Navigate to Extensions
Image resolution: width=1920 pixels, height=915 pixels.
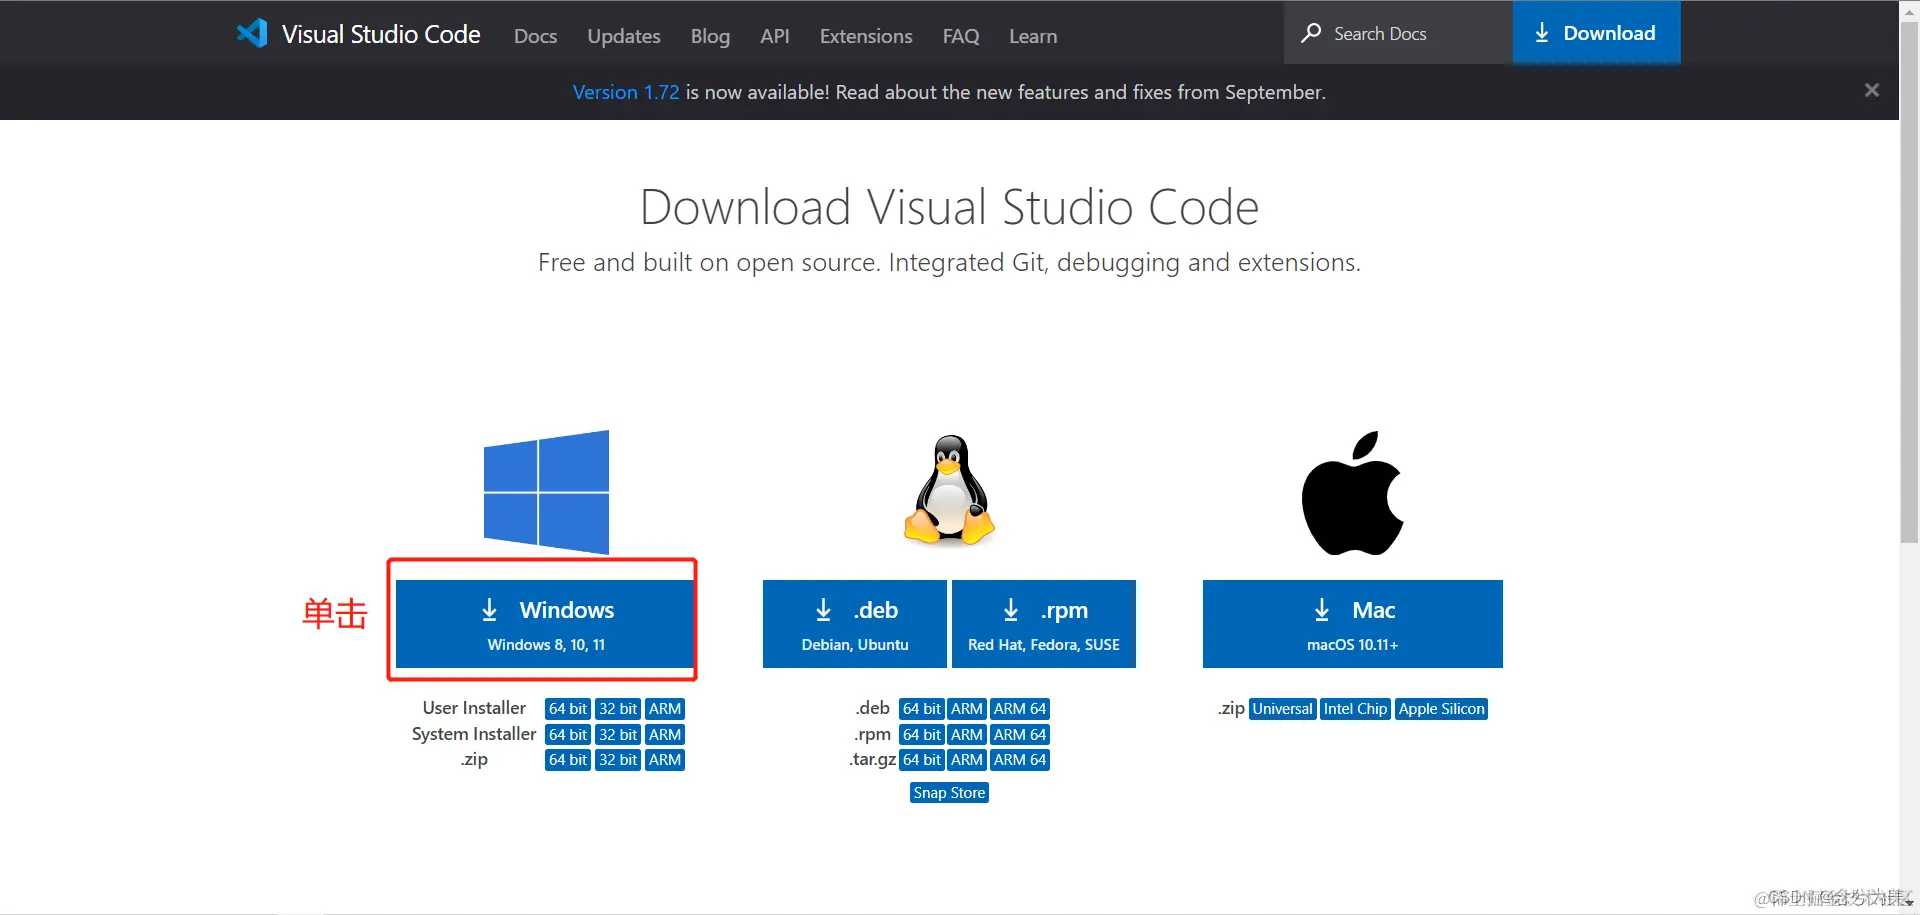pos(866,36)
